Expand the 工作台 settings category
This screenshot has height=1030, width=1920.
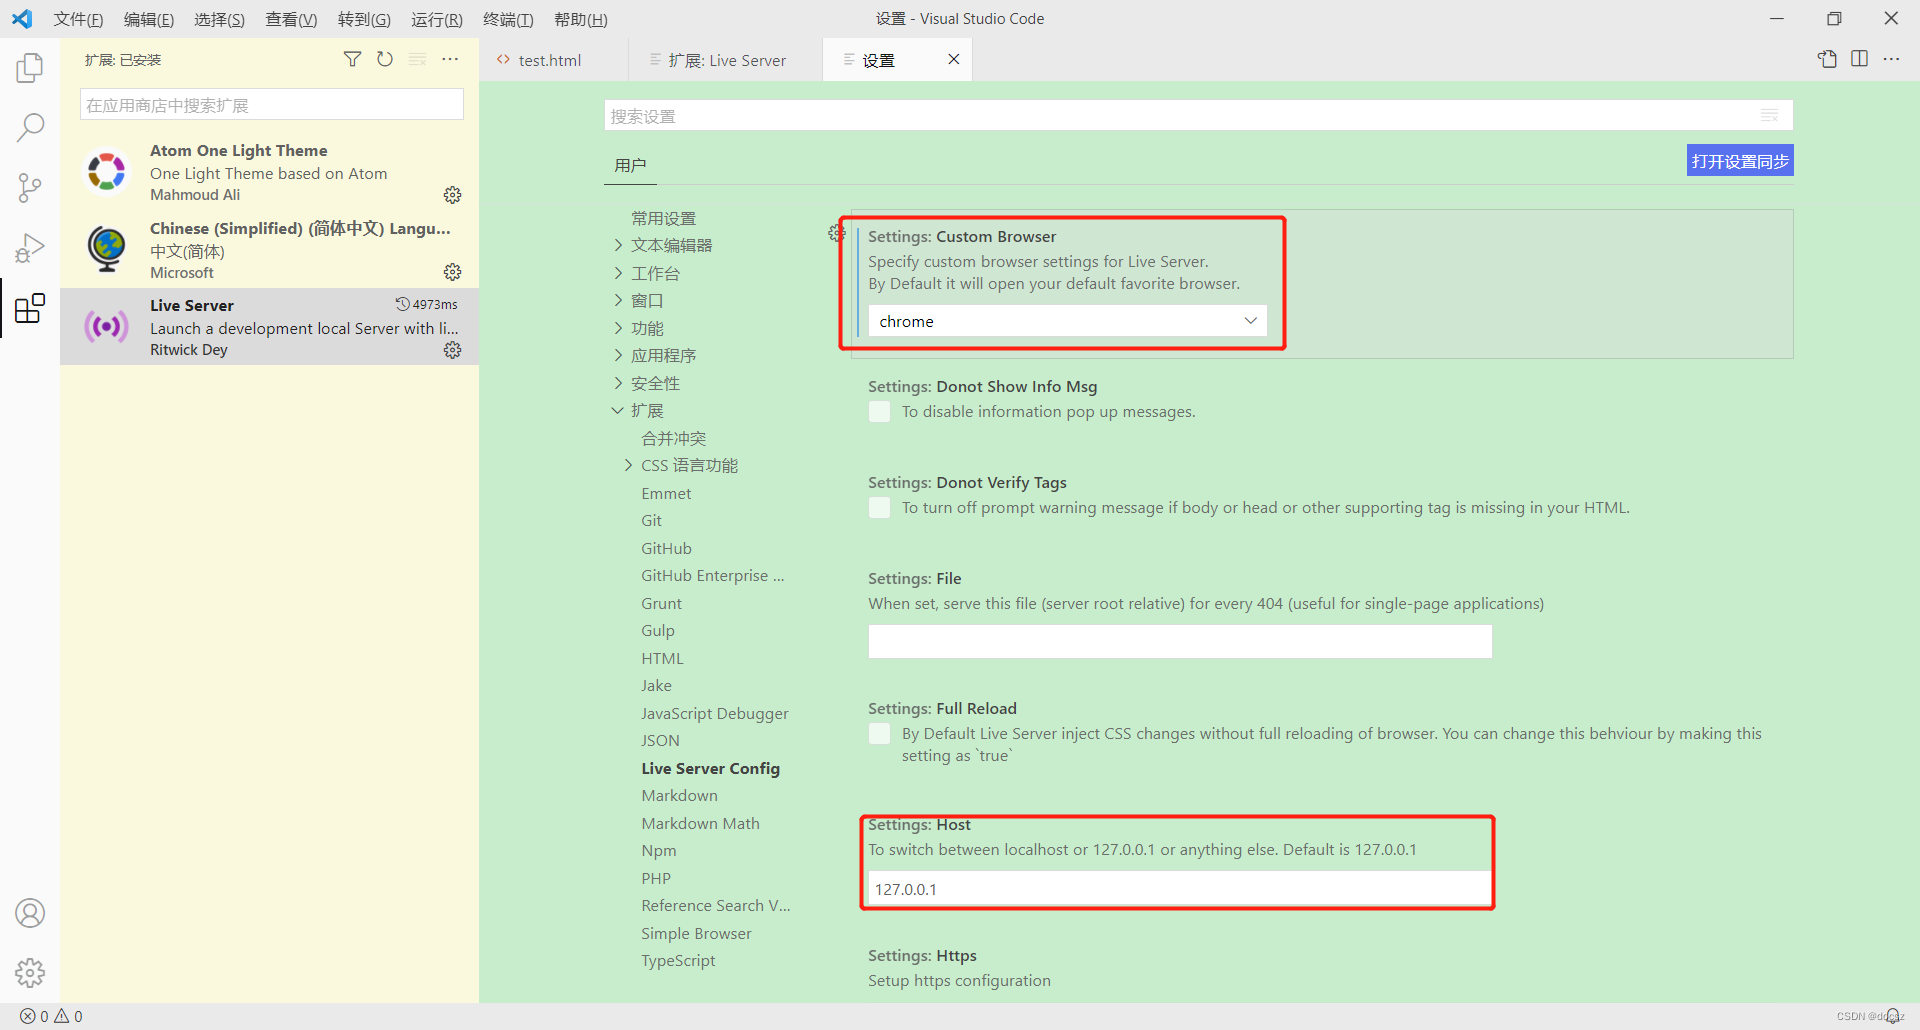click(618, 273)
